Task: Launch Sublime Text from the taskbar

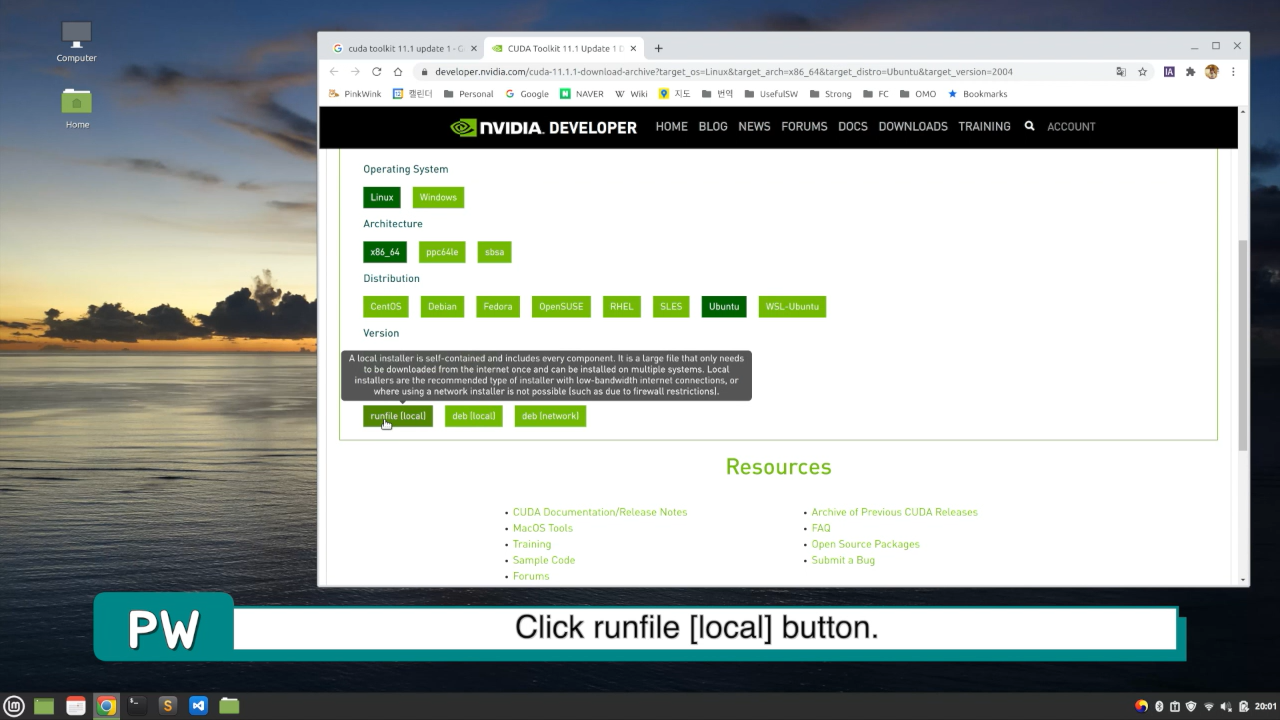Action: (x=167, y=706)
